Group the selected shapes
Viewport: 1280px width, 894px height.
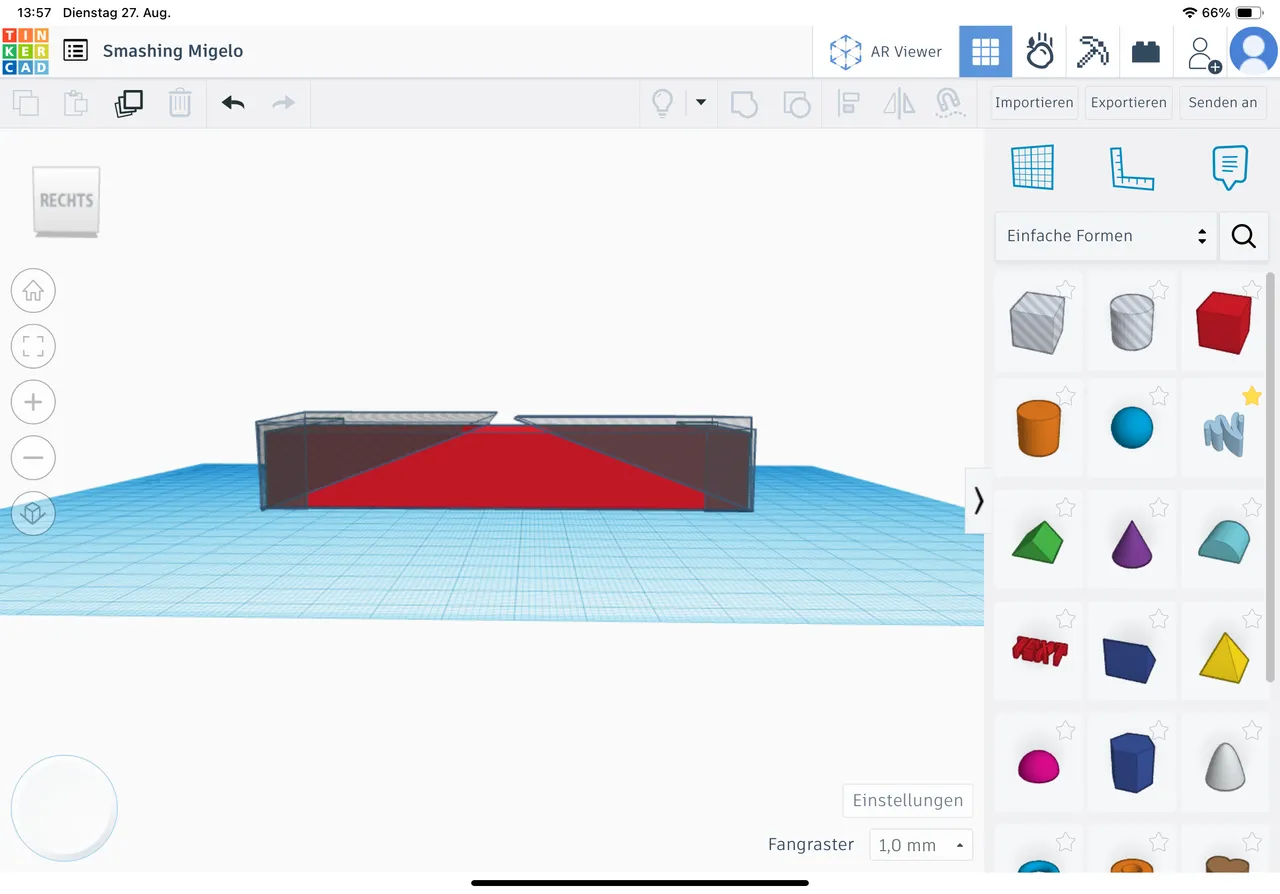tap(744, 103)
